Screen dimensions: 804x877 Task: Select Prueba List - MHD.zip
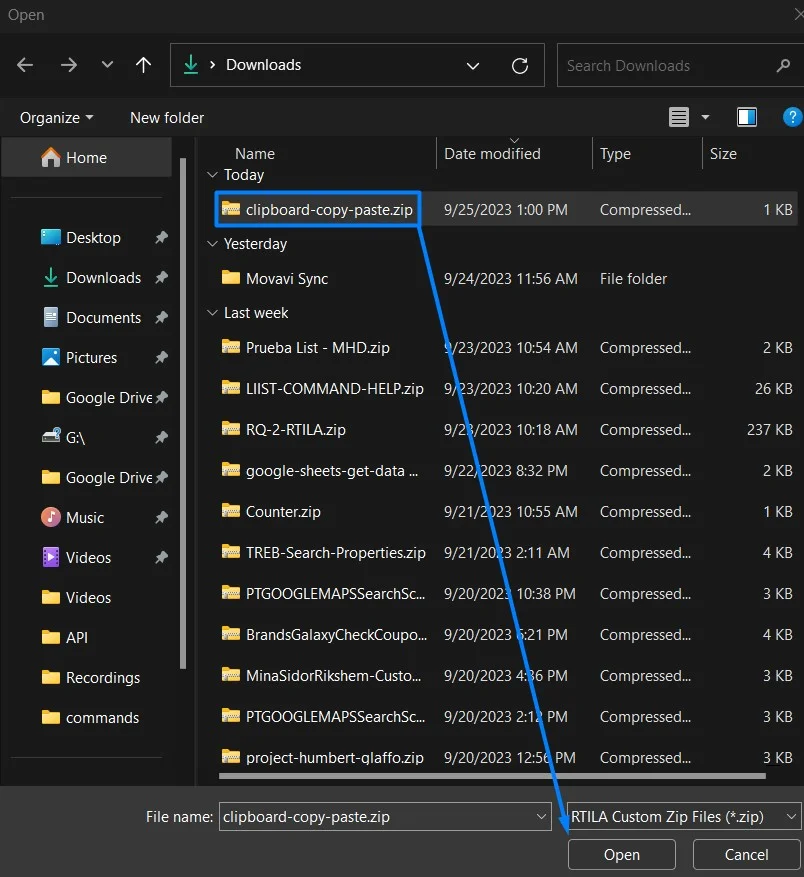tap(317, 347)
